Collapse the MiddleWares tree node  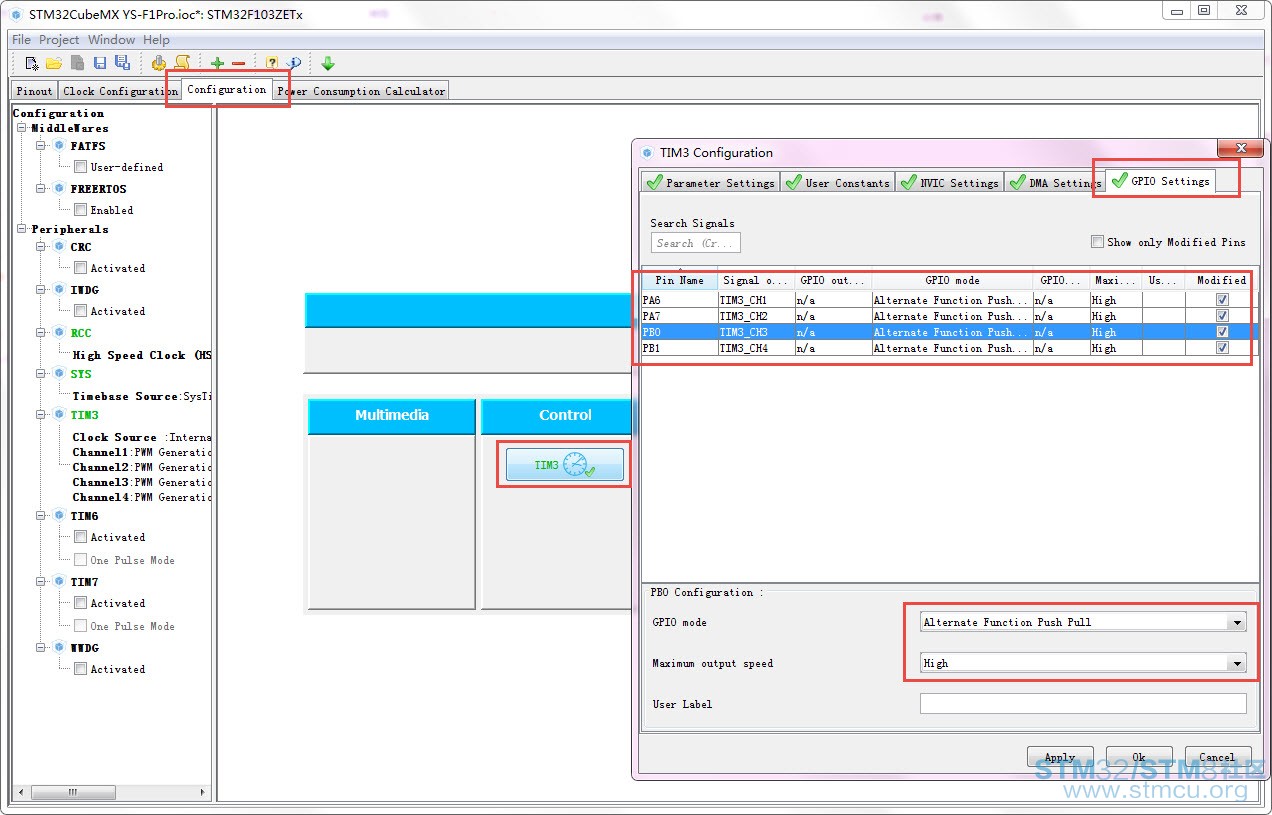(22, 128)
